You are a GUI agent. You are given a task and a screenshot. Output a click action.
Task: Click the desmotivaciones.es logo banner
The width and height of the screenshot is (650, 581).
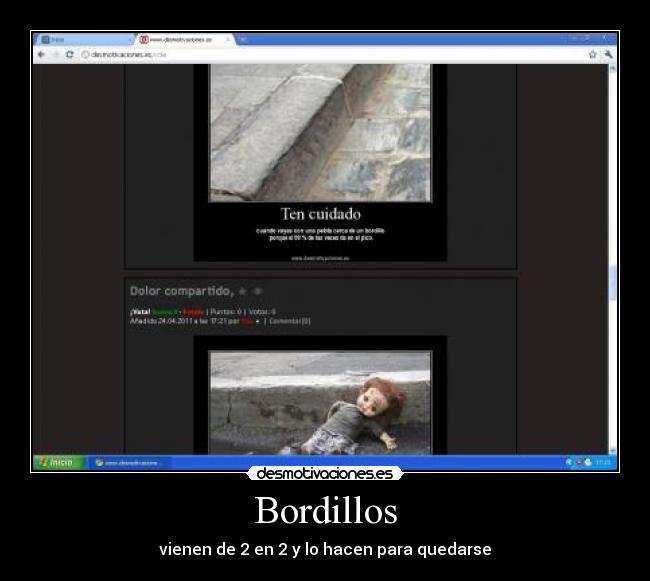click(325, 473)
